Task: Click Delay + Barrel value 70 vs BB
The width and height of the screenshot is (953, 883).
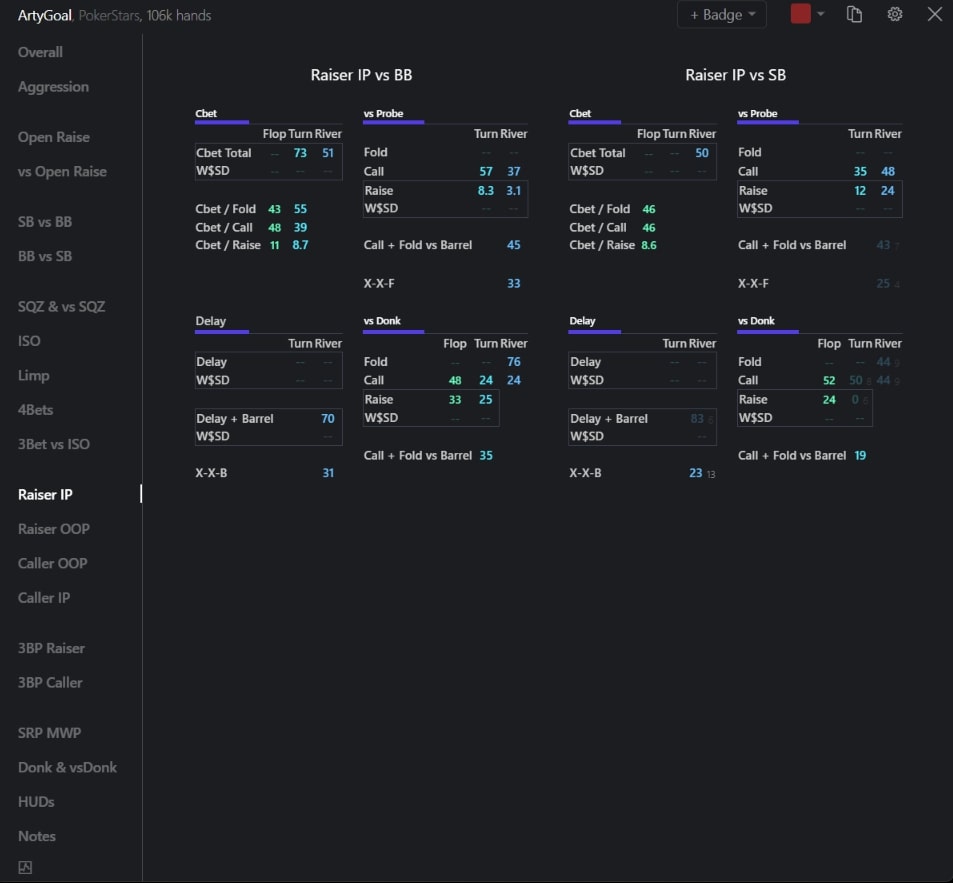Action: 328,419
